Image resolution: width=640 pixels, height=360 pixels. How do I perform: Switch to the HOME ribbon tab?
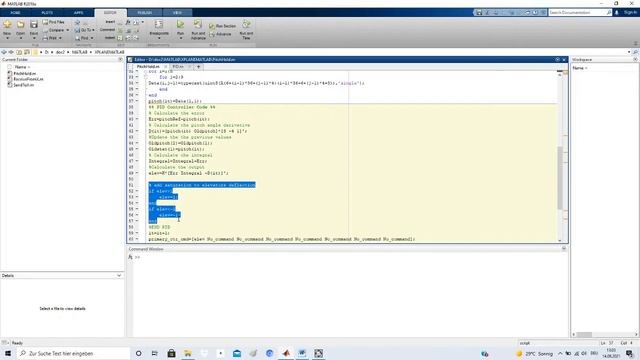click(x=15, y=13)
